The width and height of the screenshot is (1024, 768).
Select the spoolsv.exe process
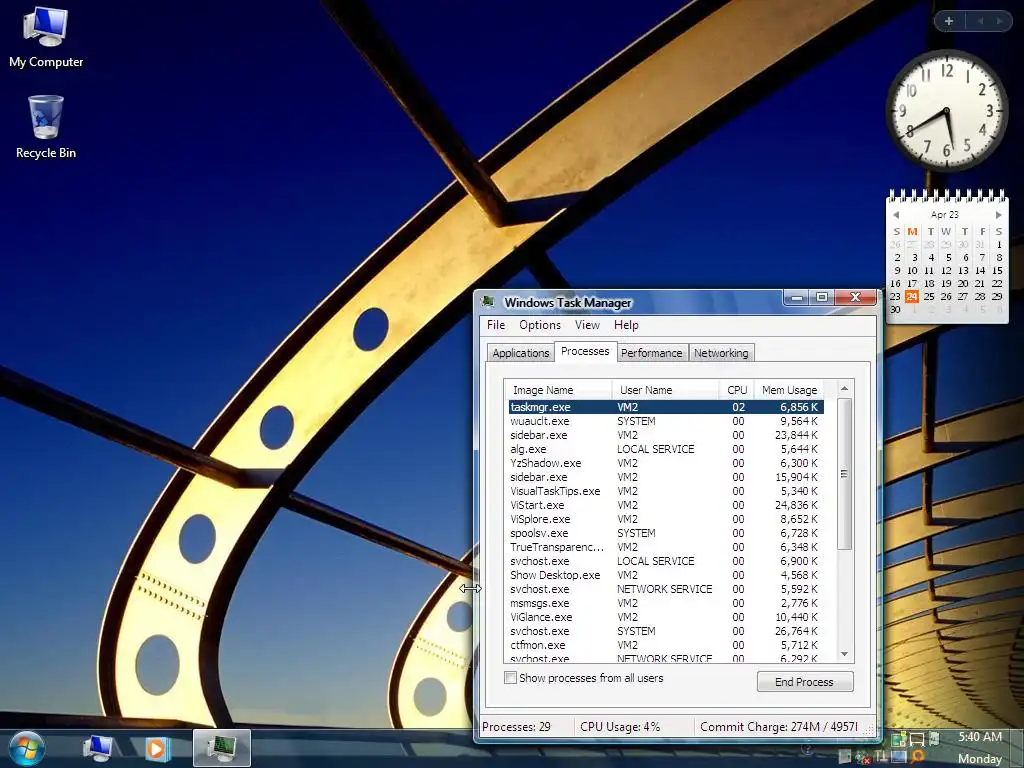pos(539,533)
